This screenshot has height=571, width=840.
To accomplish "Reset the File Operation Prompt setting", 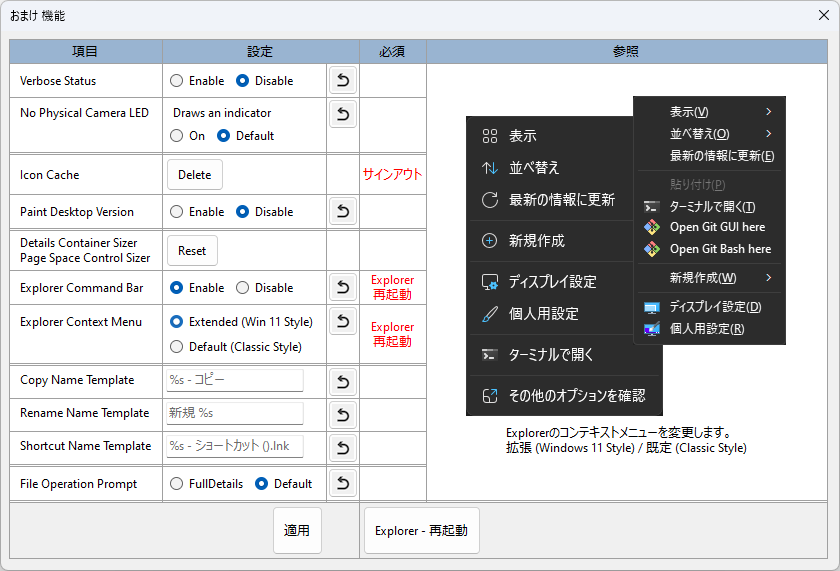I will [x=343, y=484].
